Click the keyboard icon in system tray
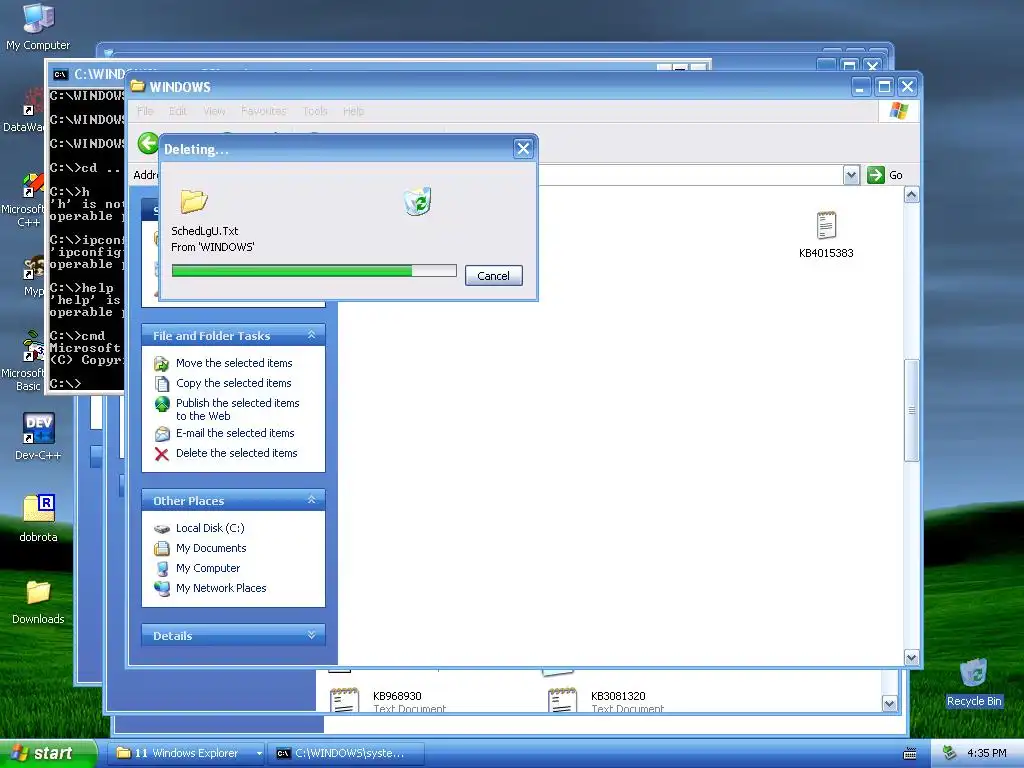The height and width of the screenshot is (768, 1024). point(910,754)
